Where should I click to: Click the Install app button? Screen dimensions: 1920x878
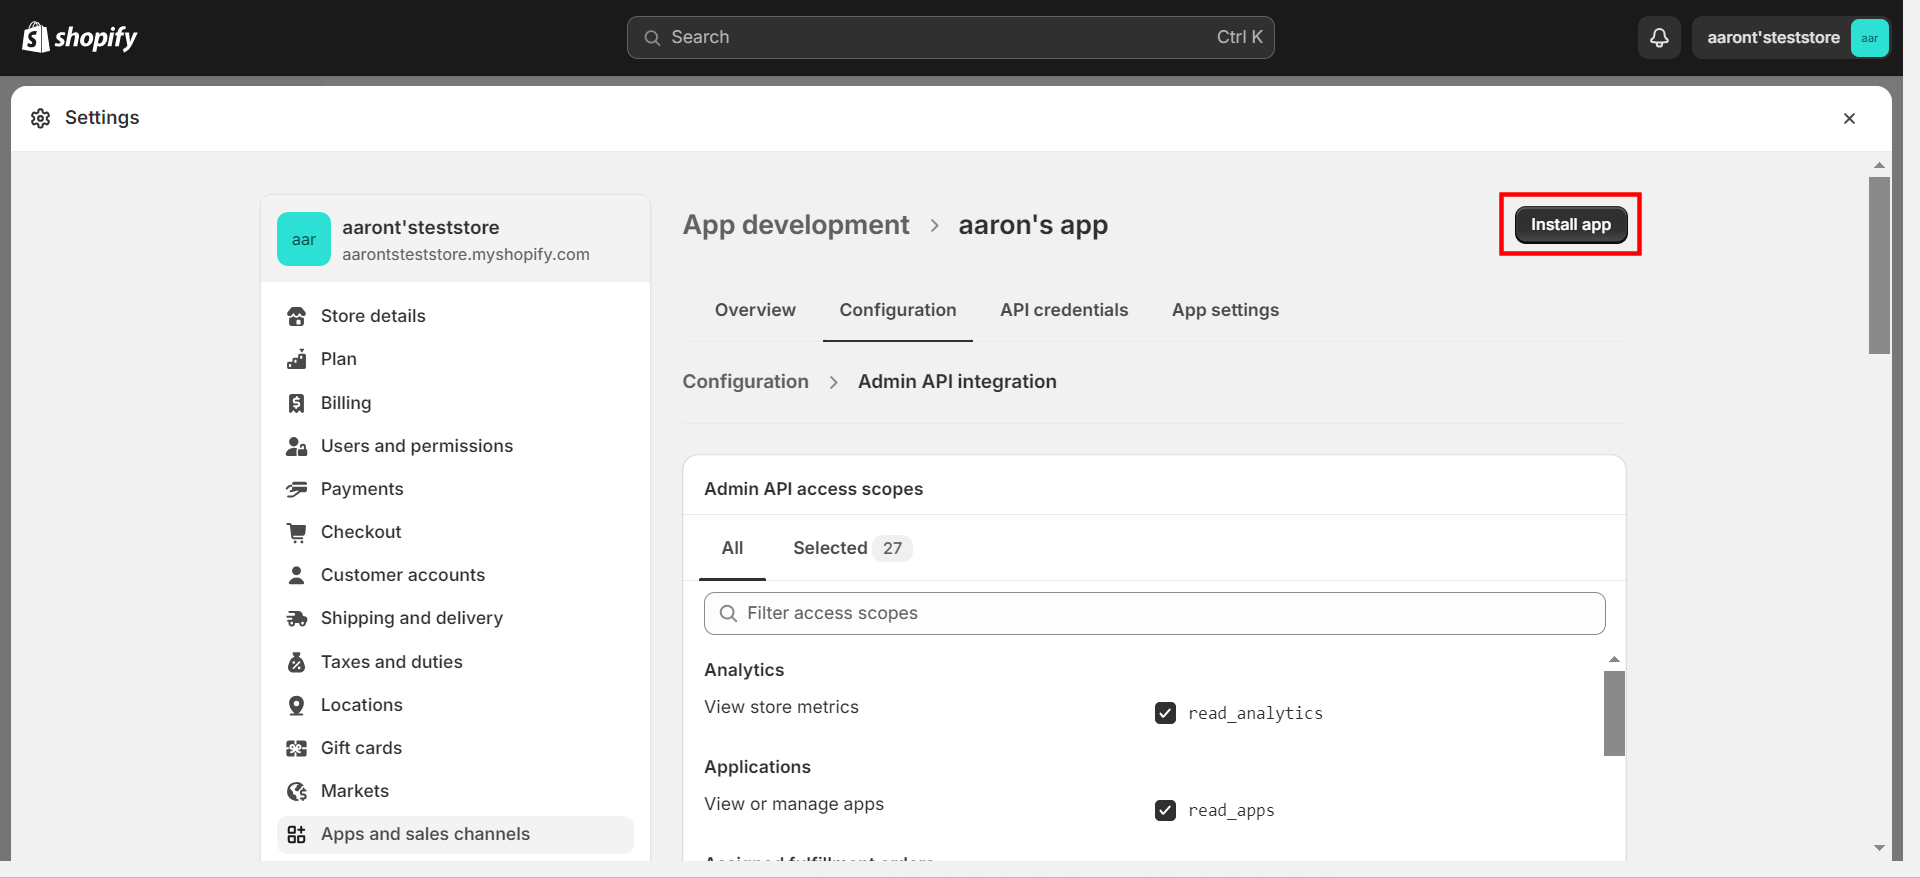coord(1571,225)
